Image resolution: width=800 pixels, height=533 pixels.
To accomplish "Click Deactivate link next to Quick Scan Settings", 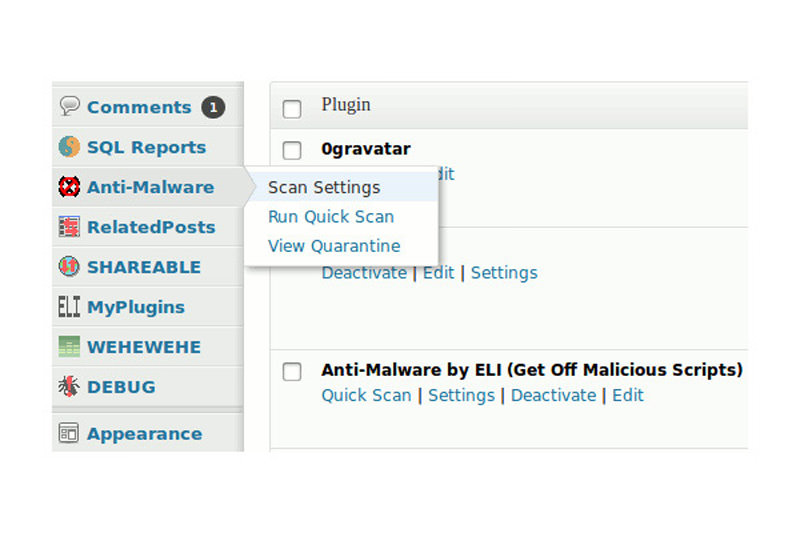I will coord(554,395).
